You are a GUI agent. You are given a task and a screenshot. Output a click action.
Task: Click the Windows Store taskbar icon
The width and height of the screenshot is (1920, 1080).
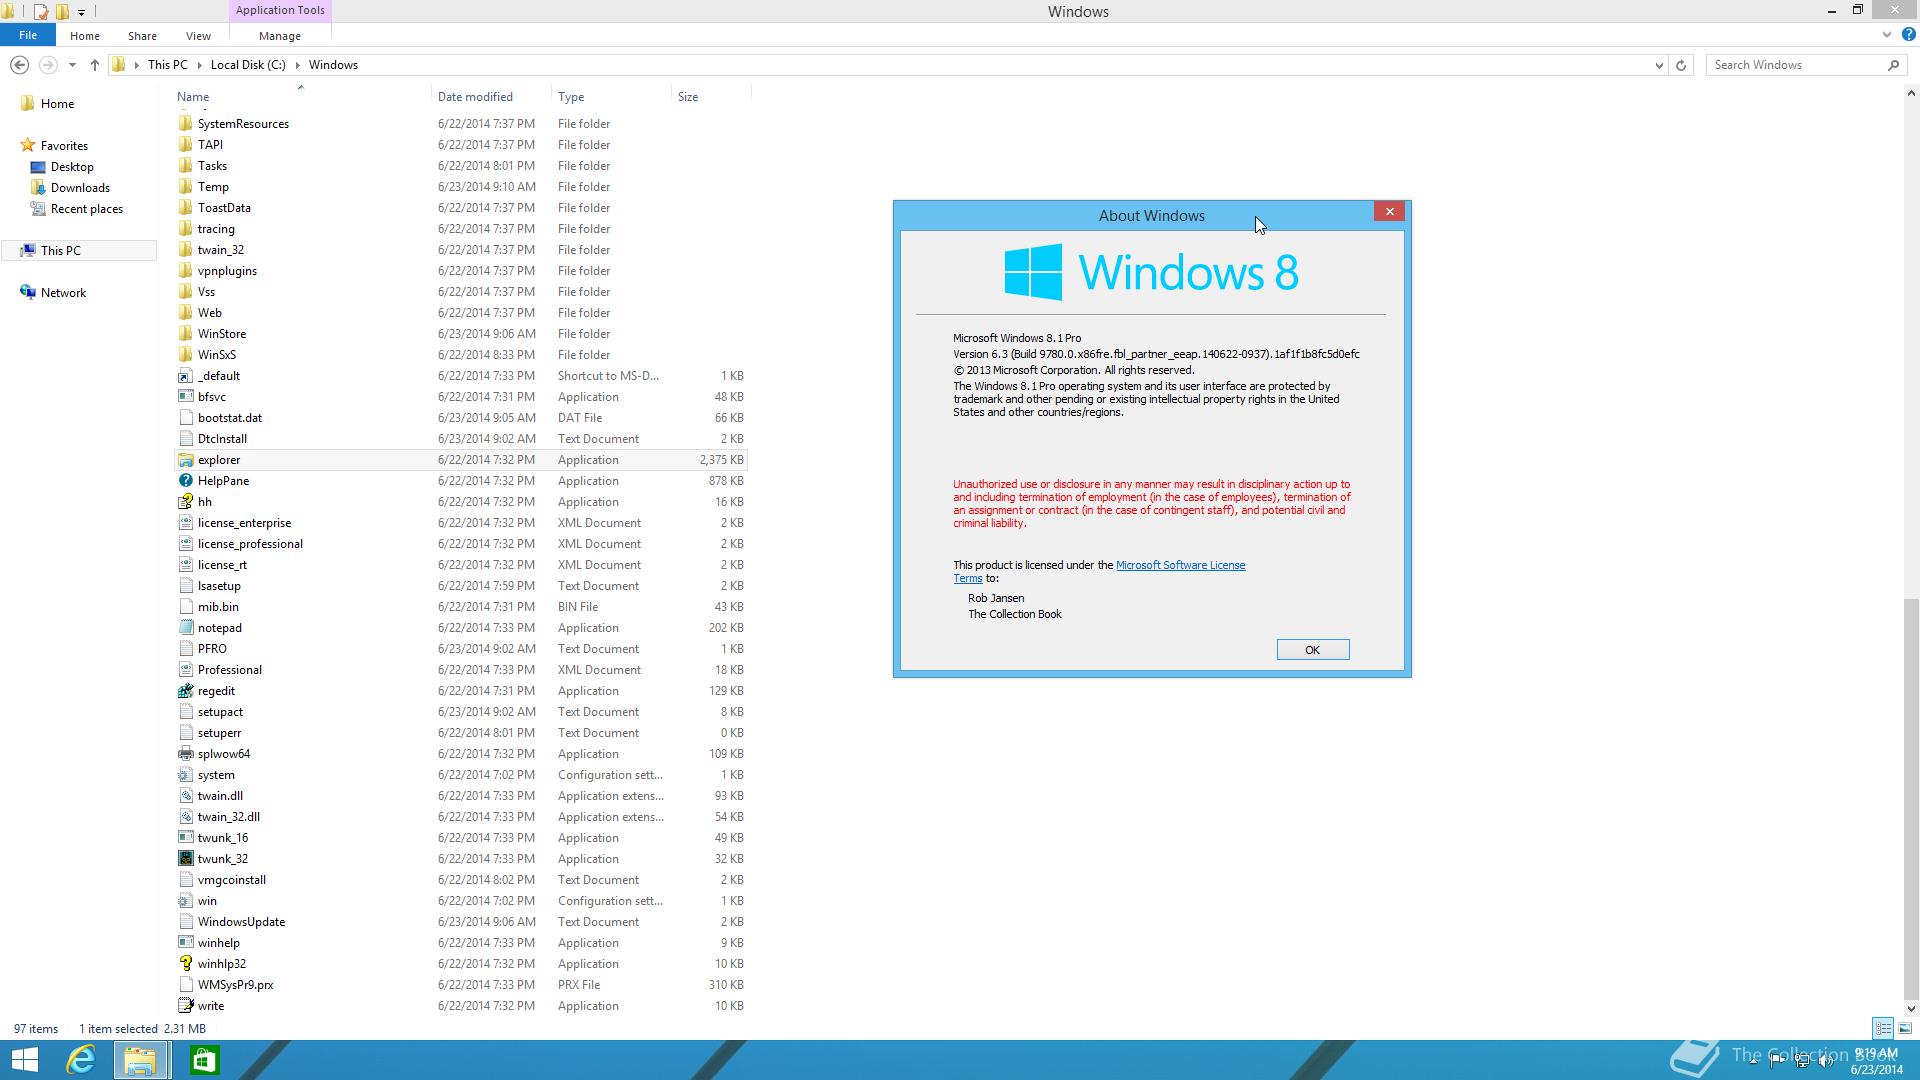pos(204,1060)
